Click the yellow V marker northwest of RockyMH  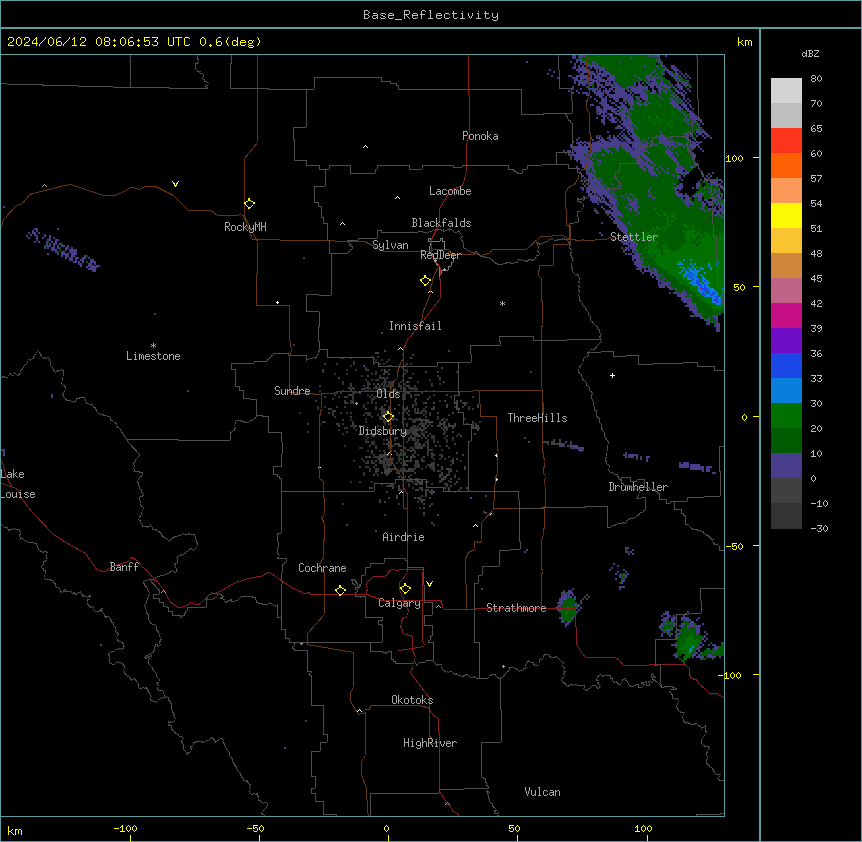click(175, 184)
